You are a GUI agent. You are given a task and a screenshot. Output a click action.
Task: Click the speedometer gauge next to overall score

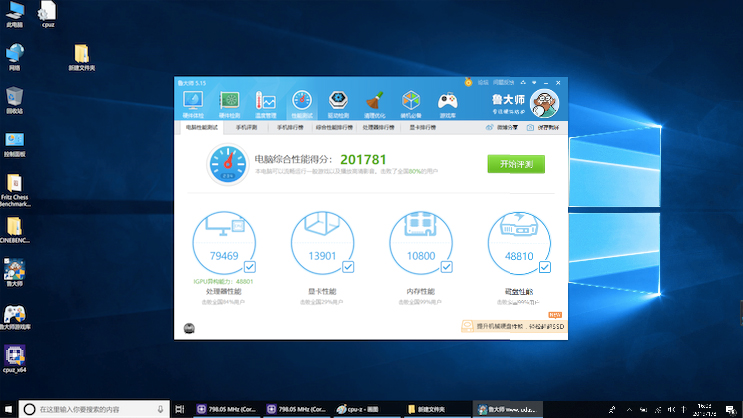[x=228, y=164]
